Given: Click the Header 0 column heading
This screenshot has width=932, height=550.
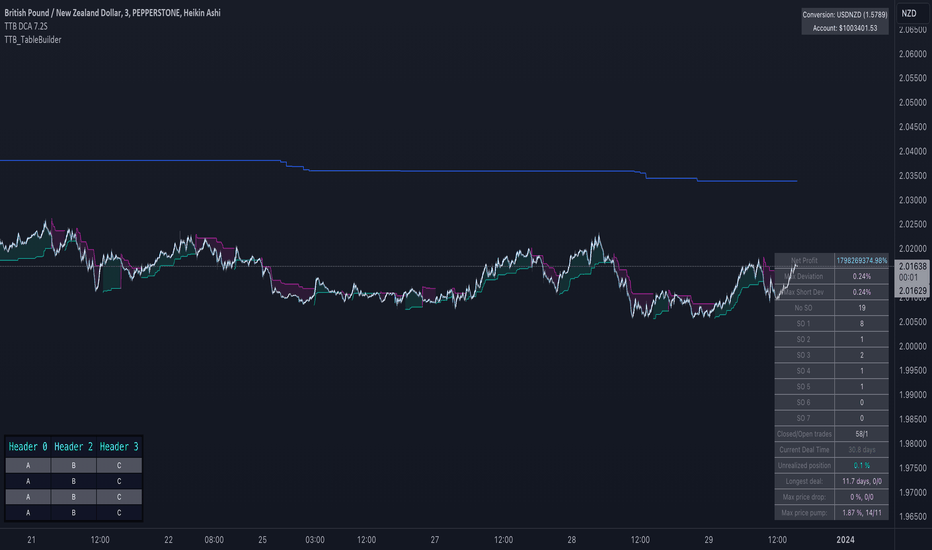Looking at the screenshot, I should click(x=28, y=447).
